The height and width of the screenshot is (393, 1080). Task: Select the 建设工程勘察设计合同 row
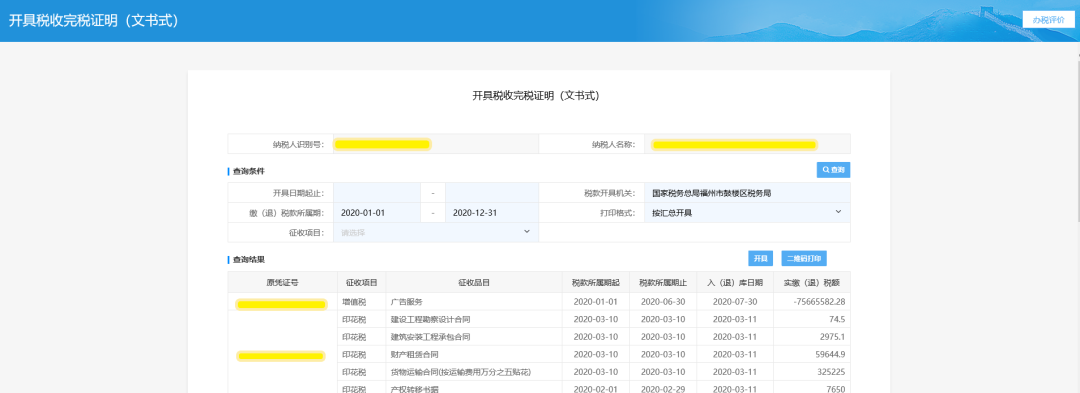tap(594, 319)
